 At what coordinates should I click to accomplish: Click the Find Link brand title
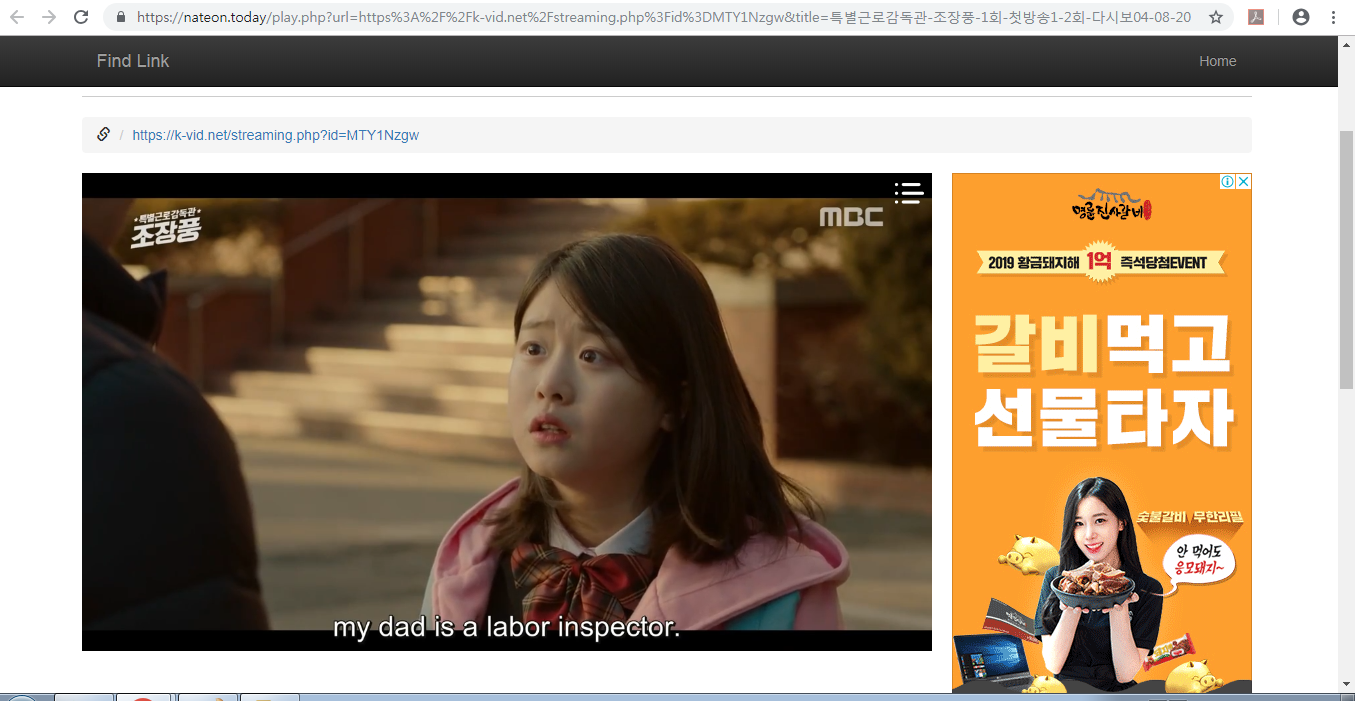click(x=133, y=61)
